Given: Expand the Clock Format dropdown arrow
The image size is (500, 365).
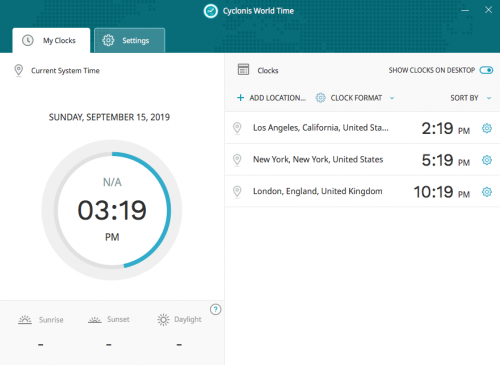Looking at the screenshot, I should (x=392, y=98).
